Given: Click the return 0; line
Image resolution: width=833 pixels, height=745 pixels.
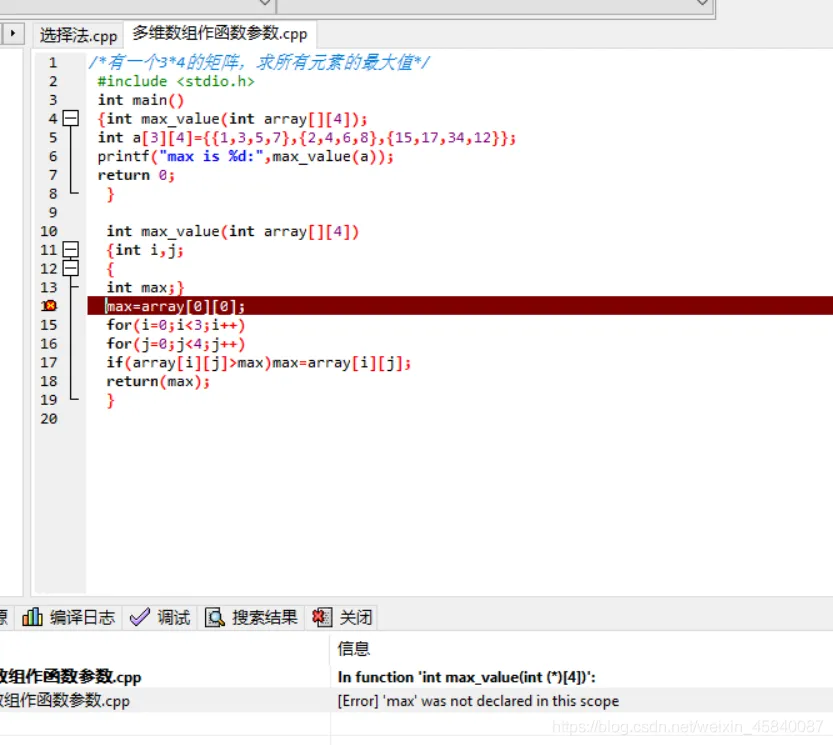Looking at the screenshot, I should [135, 175].
